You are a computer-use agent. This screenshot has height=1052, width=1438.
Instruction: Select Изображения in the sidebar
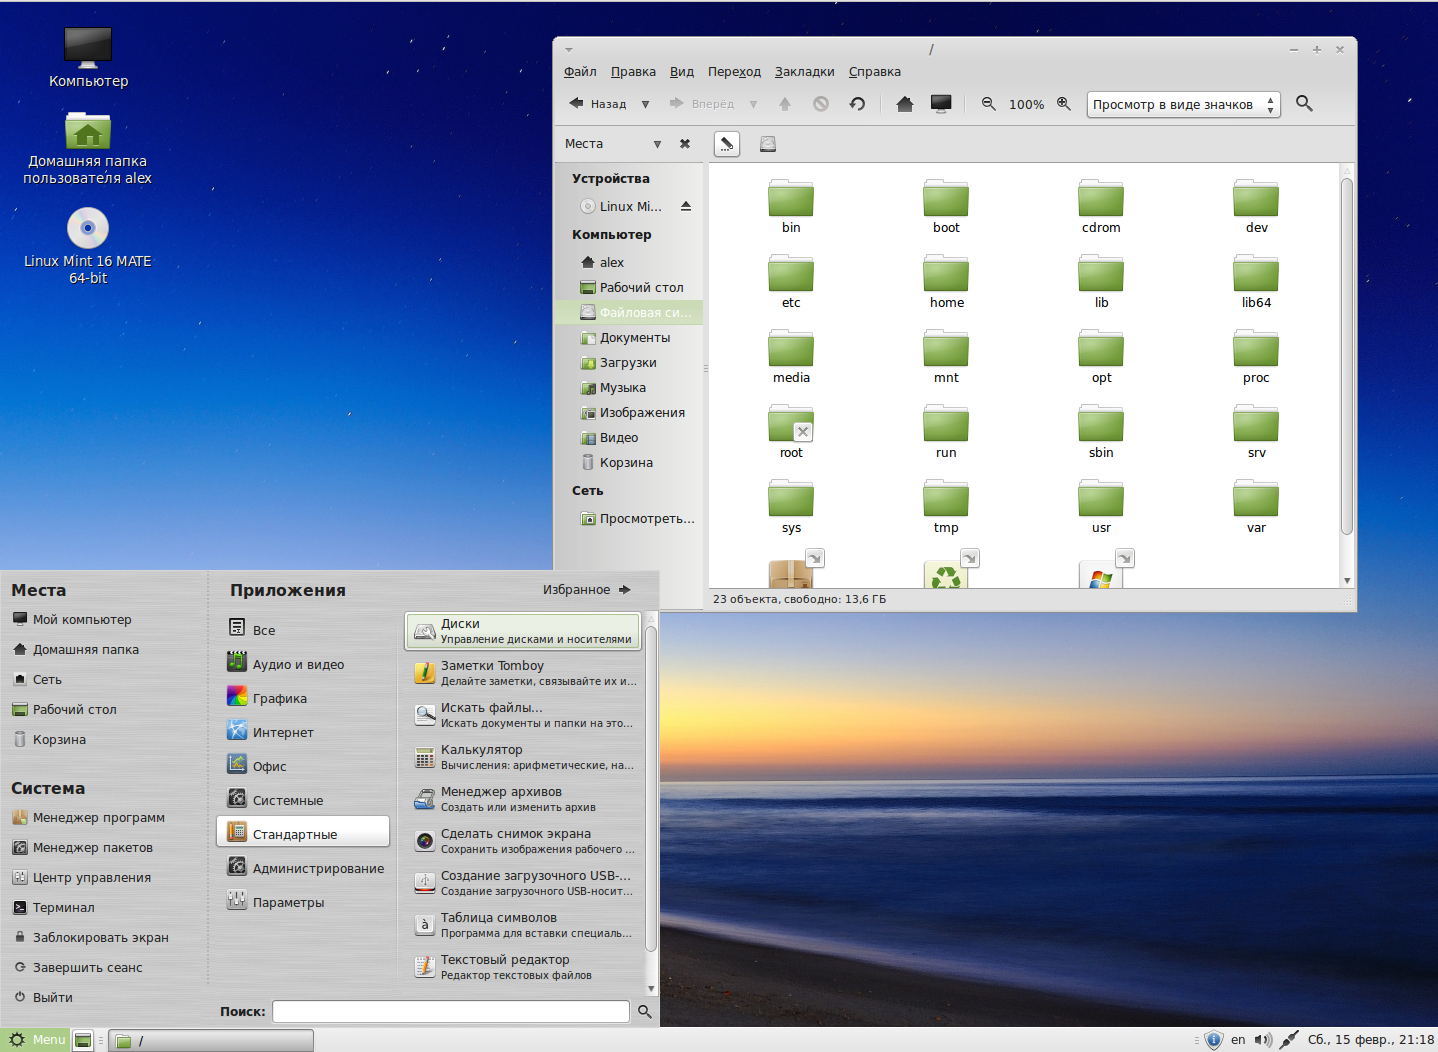point(629,413)
